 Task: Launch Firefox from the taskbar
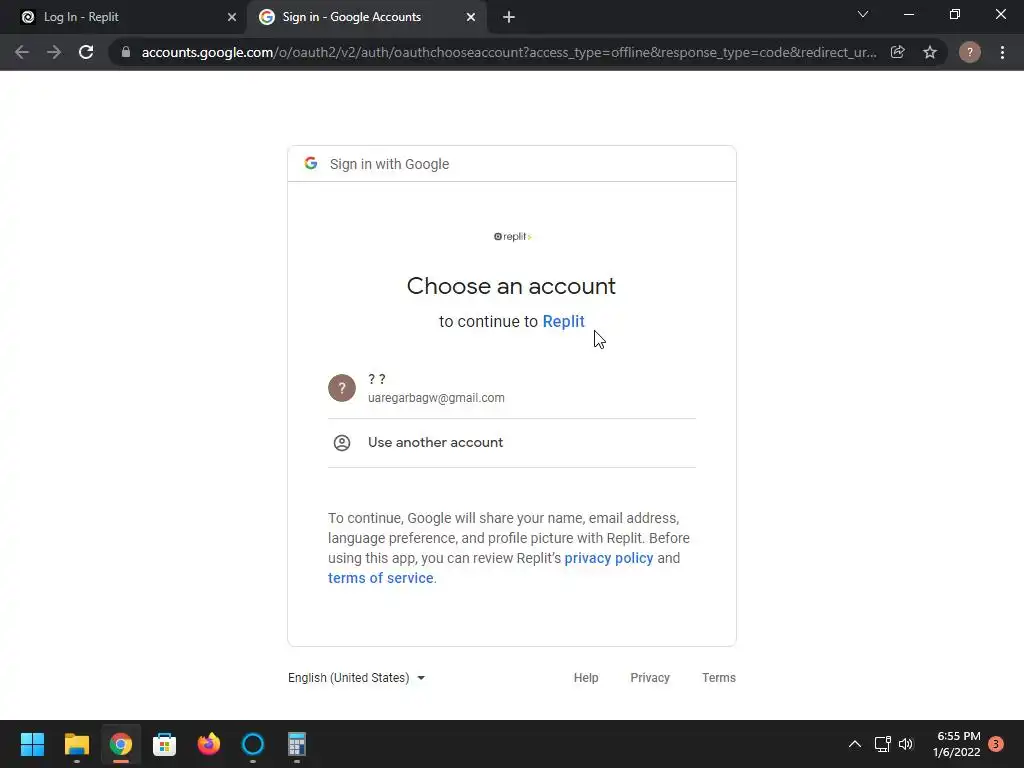coord(209,744)
